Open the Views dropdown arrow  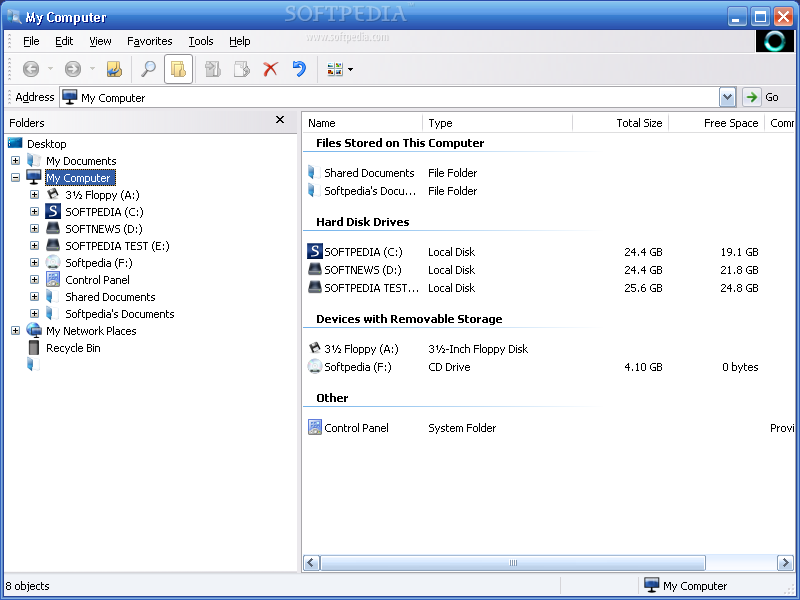(x=351, y=69)
